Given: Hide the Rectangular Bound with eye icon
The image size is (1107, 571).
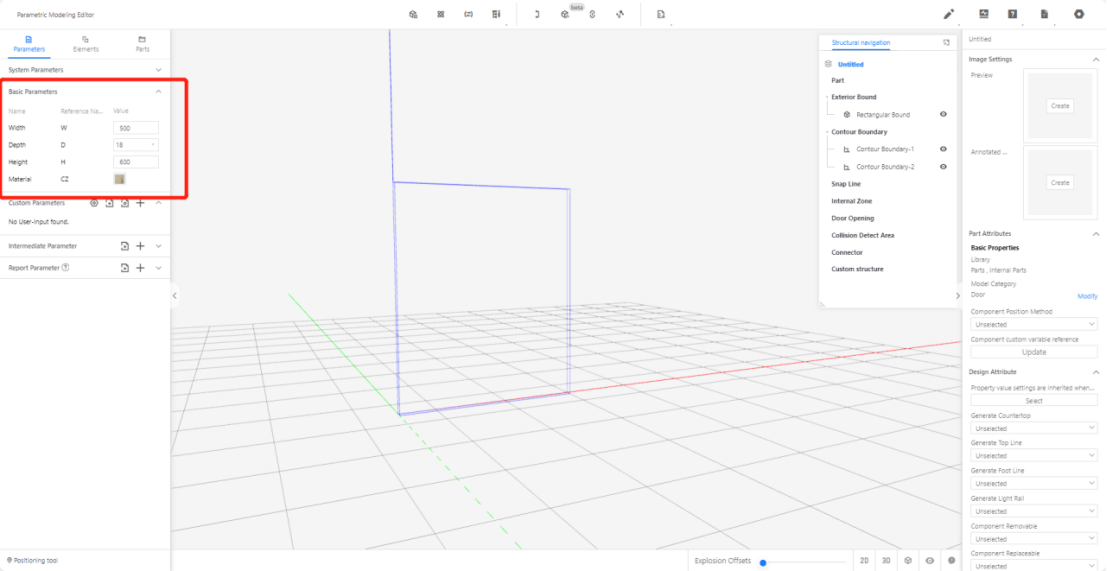Looking at the screenshot, I should click(x=943, y=115).
